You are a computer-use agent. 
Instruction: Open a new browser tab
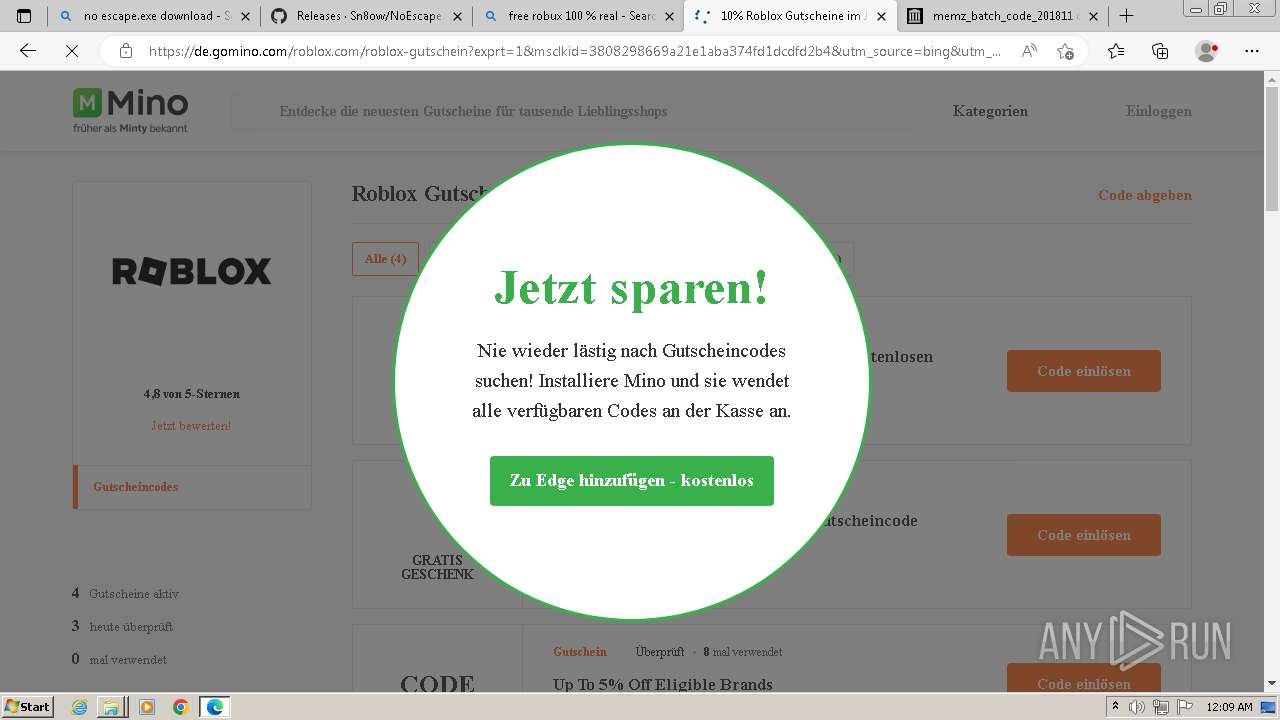point(1126,16)
